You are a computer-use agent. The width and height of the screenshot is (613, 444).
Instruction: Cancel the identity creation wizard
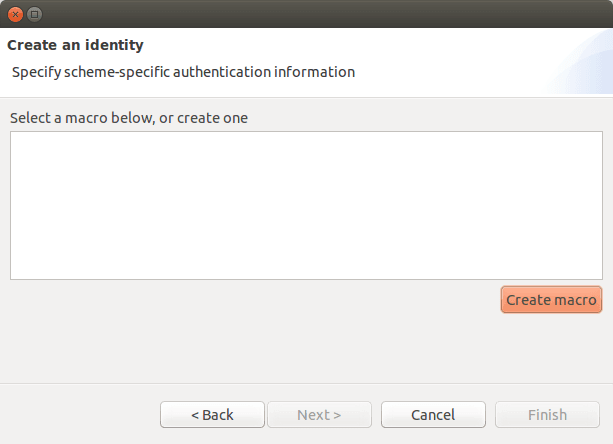[433, 415]
